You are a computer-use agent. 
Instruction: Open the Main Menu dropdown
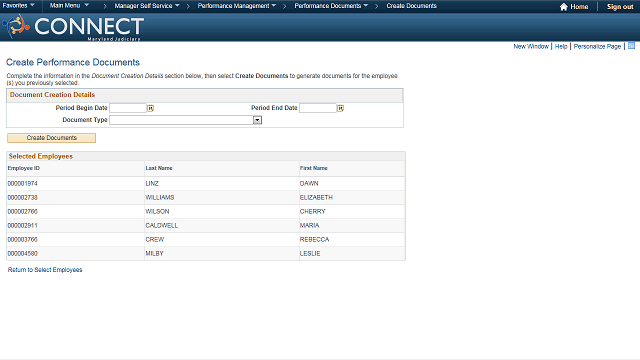69,6
